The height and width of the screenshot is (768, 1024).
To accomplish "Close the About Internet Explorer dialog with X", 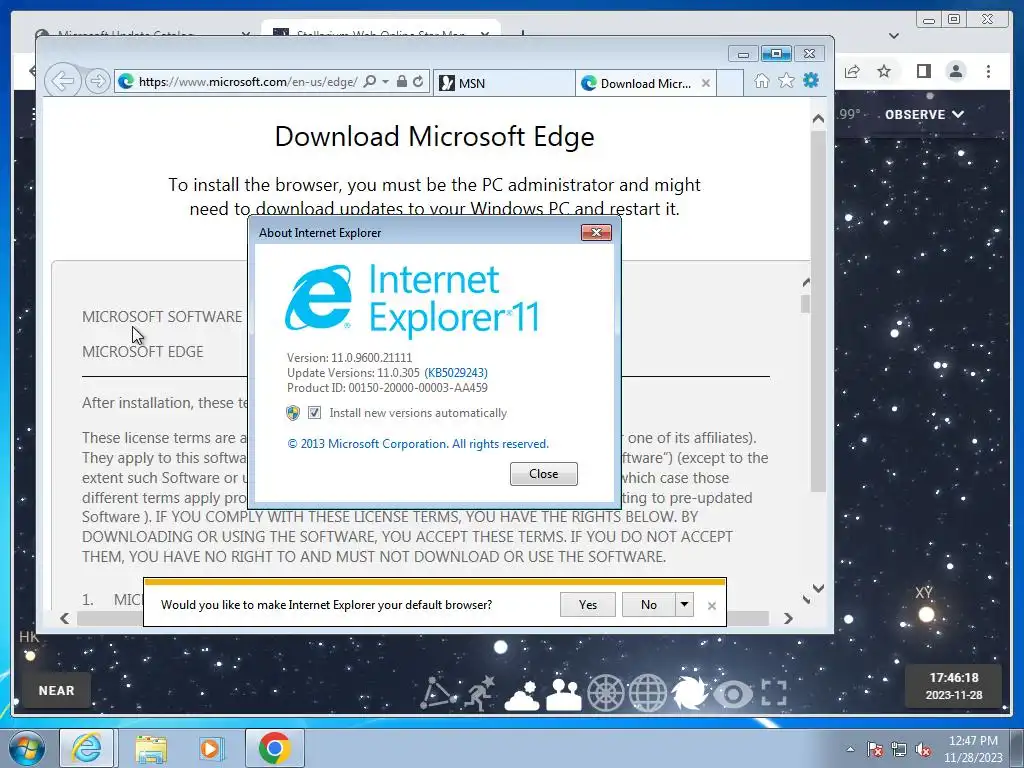I will pos(596,232).
